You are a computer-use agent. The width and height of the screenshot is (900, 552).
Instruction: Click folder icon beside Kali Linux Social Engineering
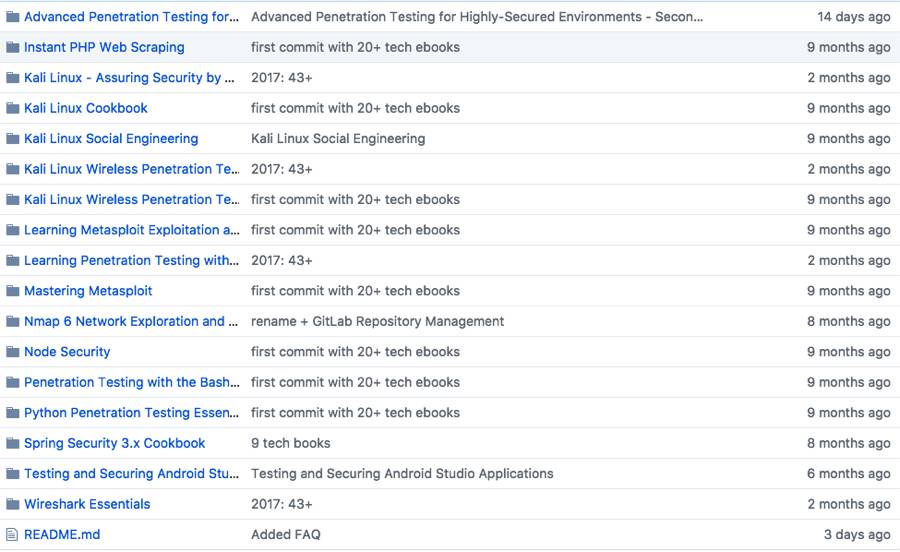[13, 138]
